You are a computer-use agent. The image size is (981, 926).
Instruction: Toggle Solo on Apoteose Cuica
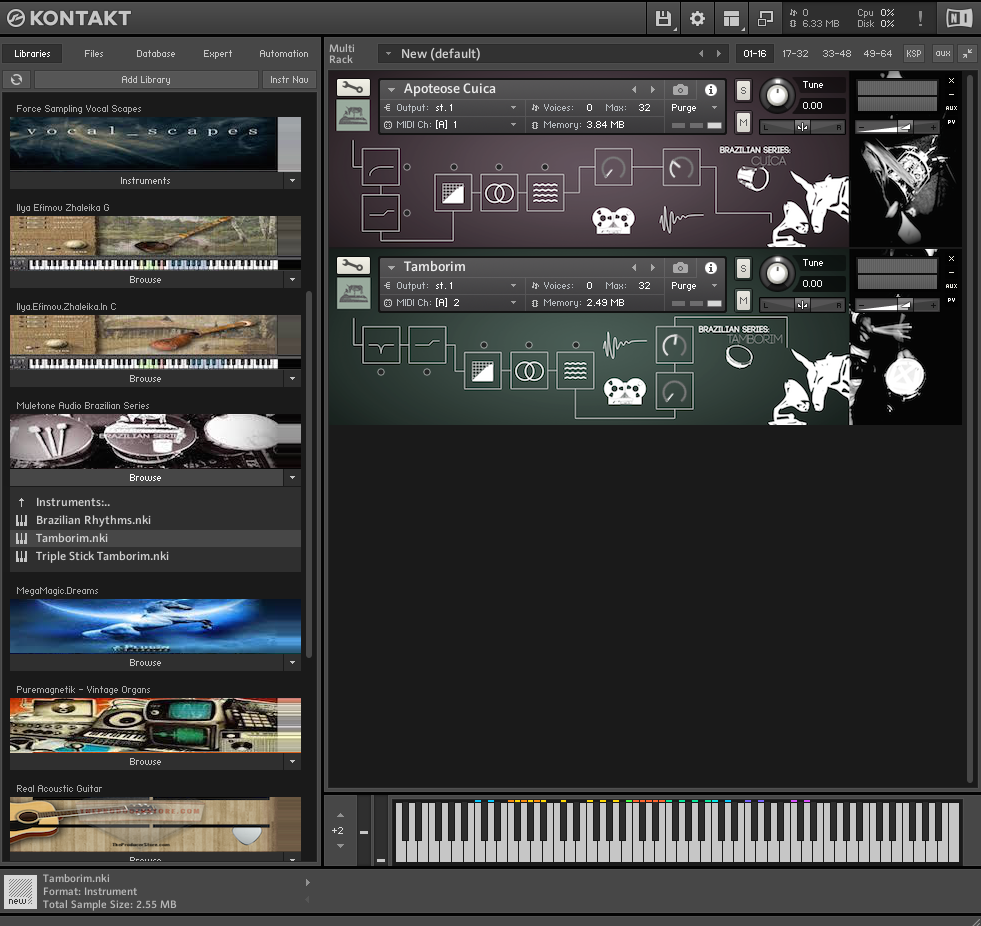743,90
